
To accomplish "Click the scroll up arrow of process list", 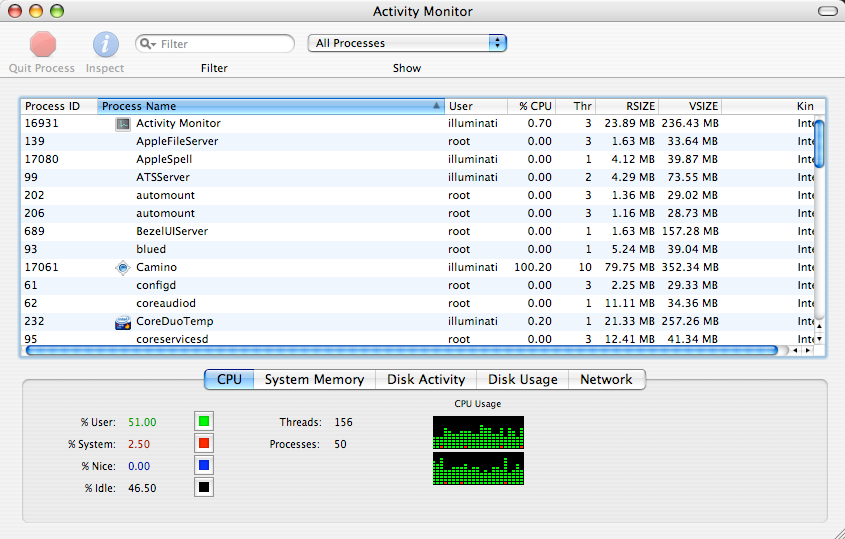I will 819,326.
